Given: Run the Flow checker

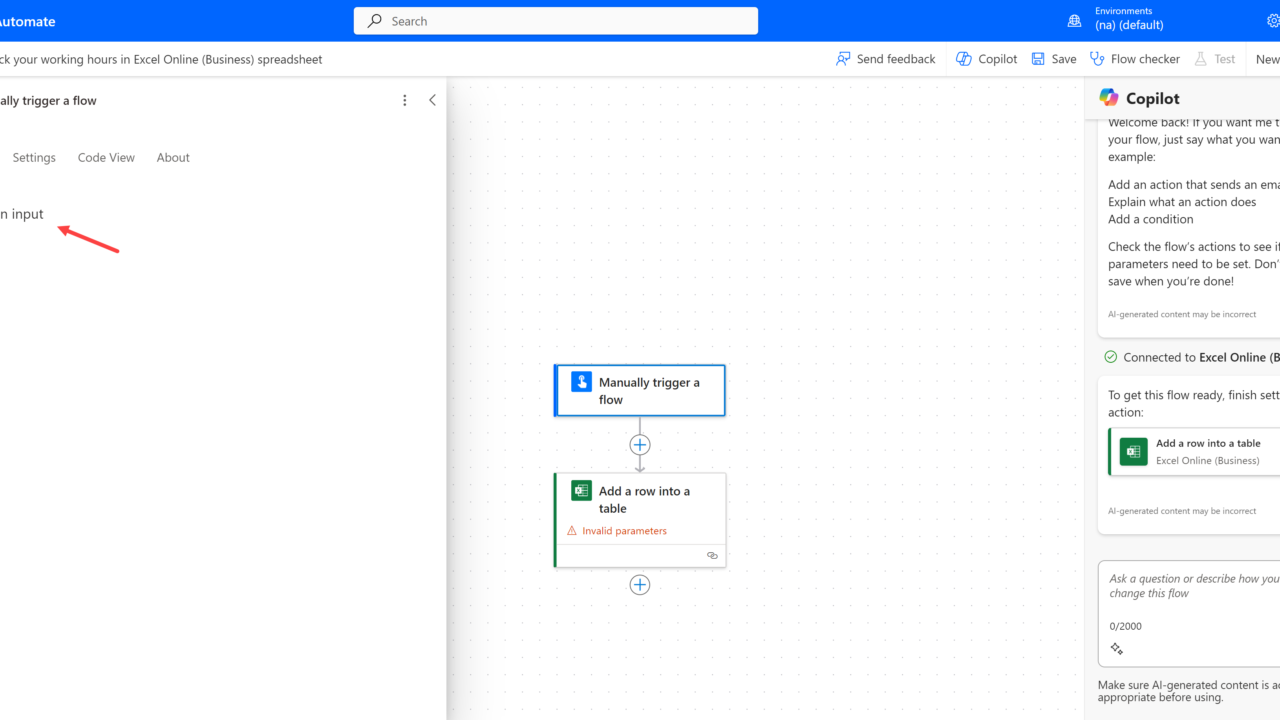Looking at the screenshot, I should (1135, 59).
